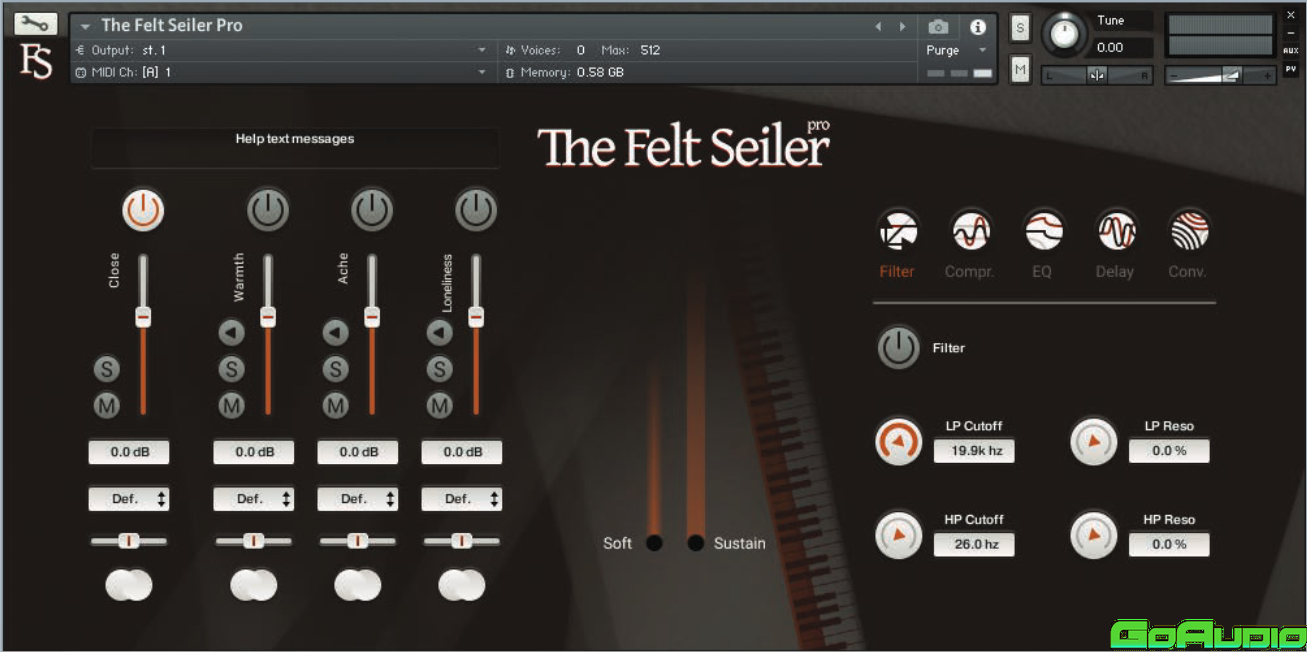The image size is (1307, 652).
Task: Open the Close channel Def. output dropdown
Action: pyautogui.click(x=129, y=499)
